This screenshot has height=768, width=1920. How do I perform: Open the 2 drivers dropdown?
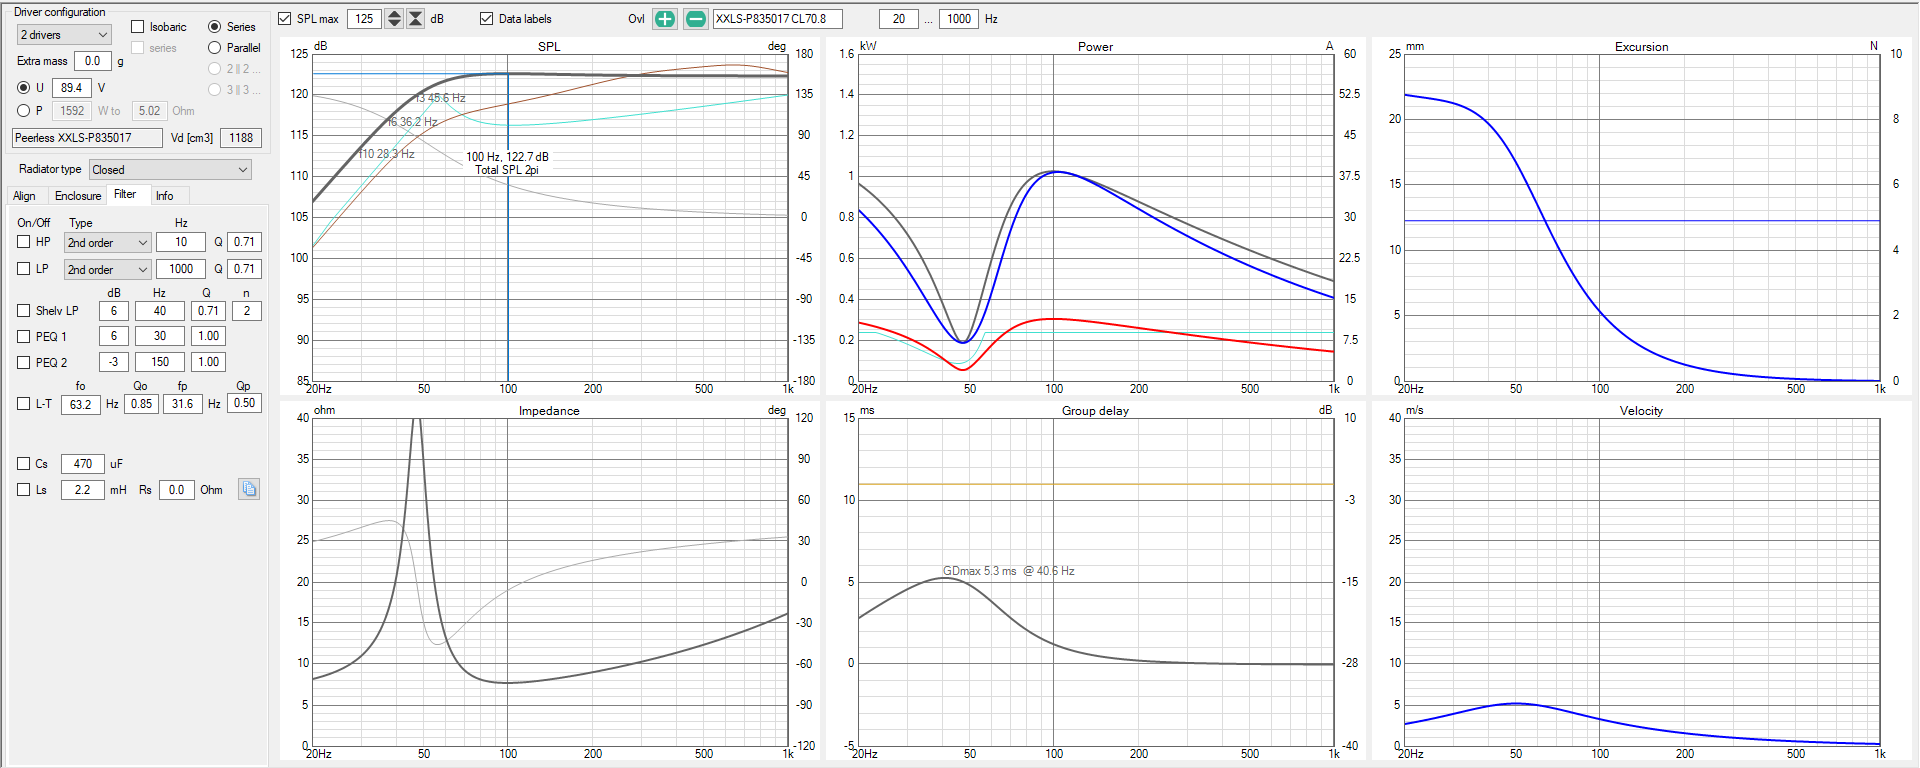pos(64,35)
